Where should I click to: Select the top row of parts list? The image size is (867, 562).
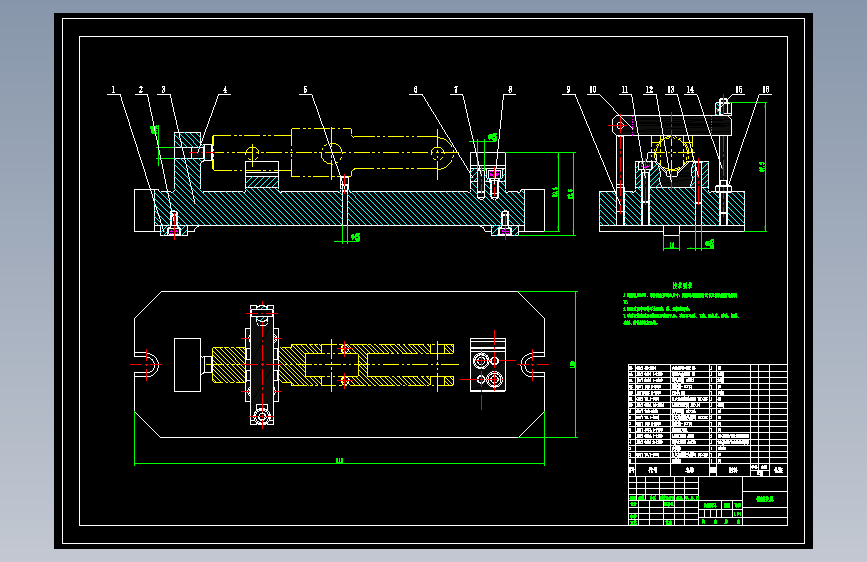(x=708, y=367)
